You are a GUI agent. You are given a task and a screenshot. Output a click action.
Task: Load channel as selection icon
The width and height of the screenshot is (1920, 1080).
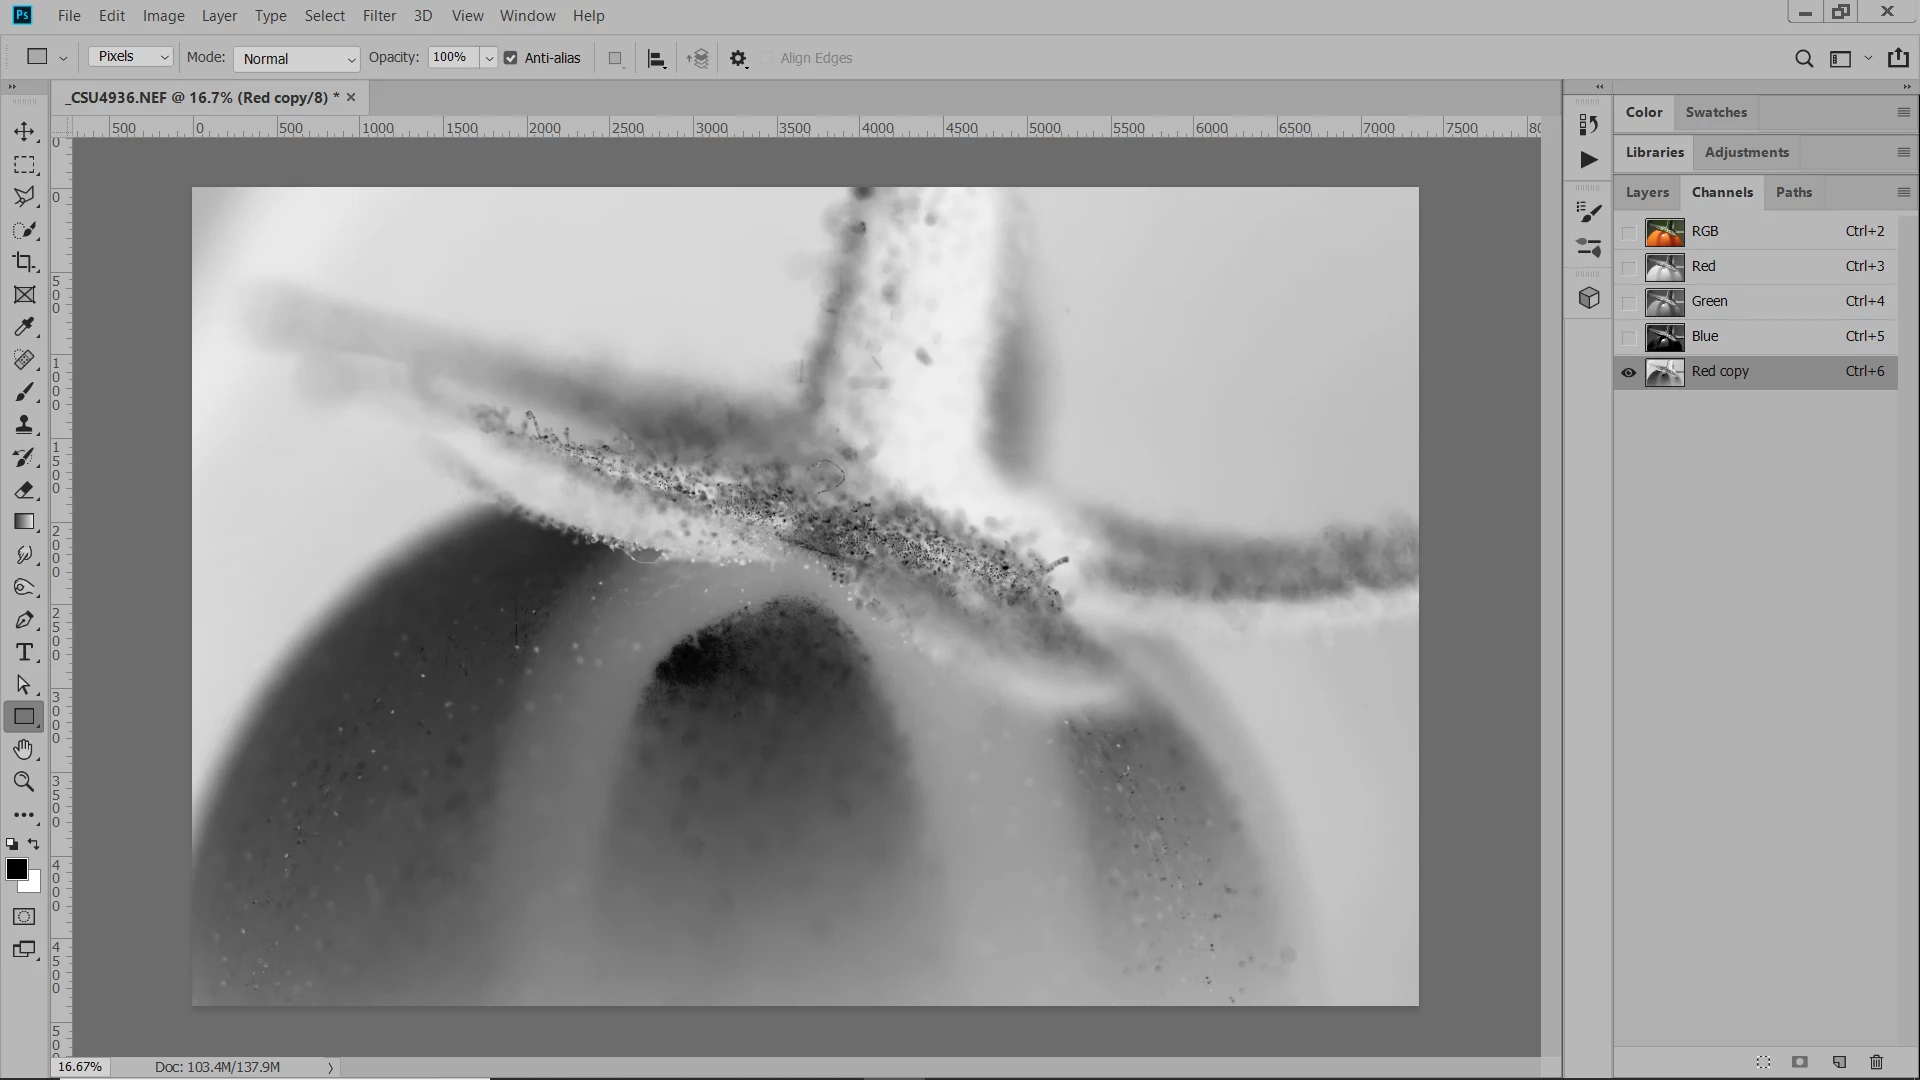click(x=1763, y=1062)
